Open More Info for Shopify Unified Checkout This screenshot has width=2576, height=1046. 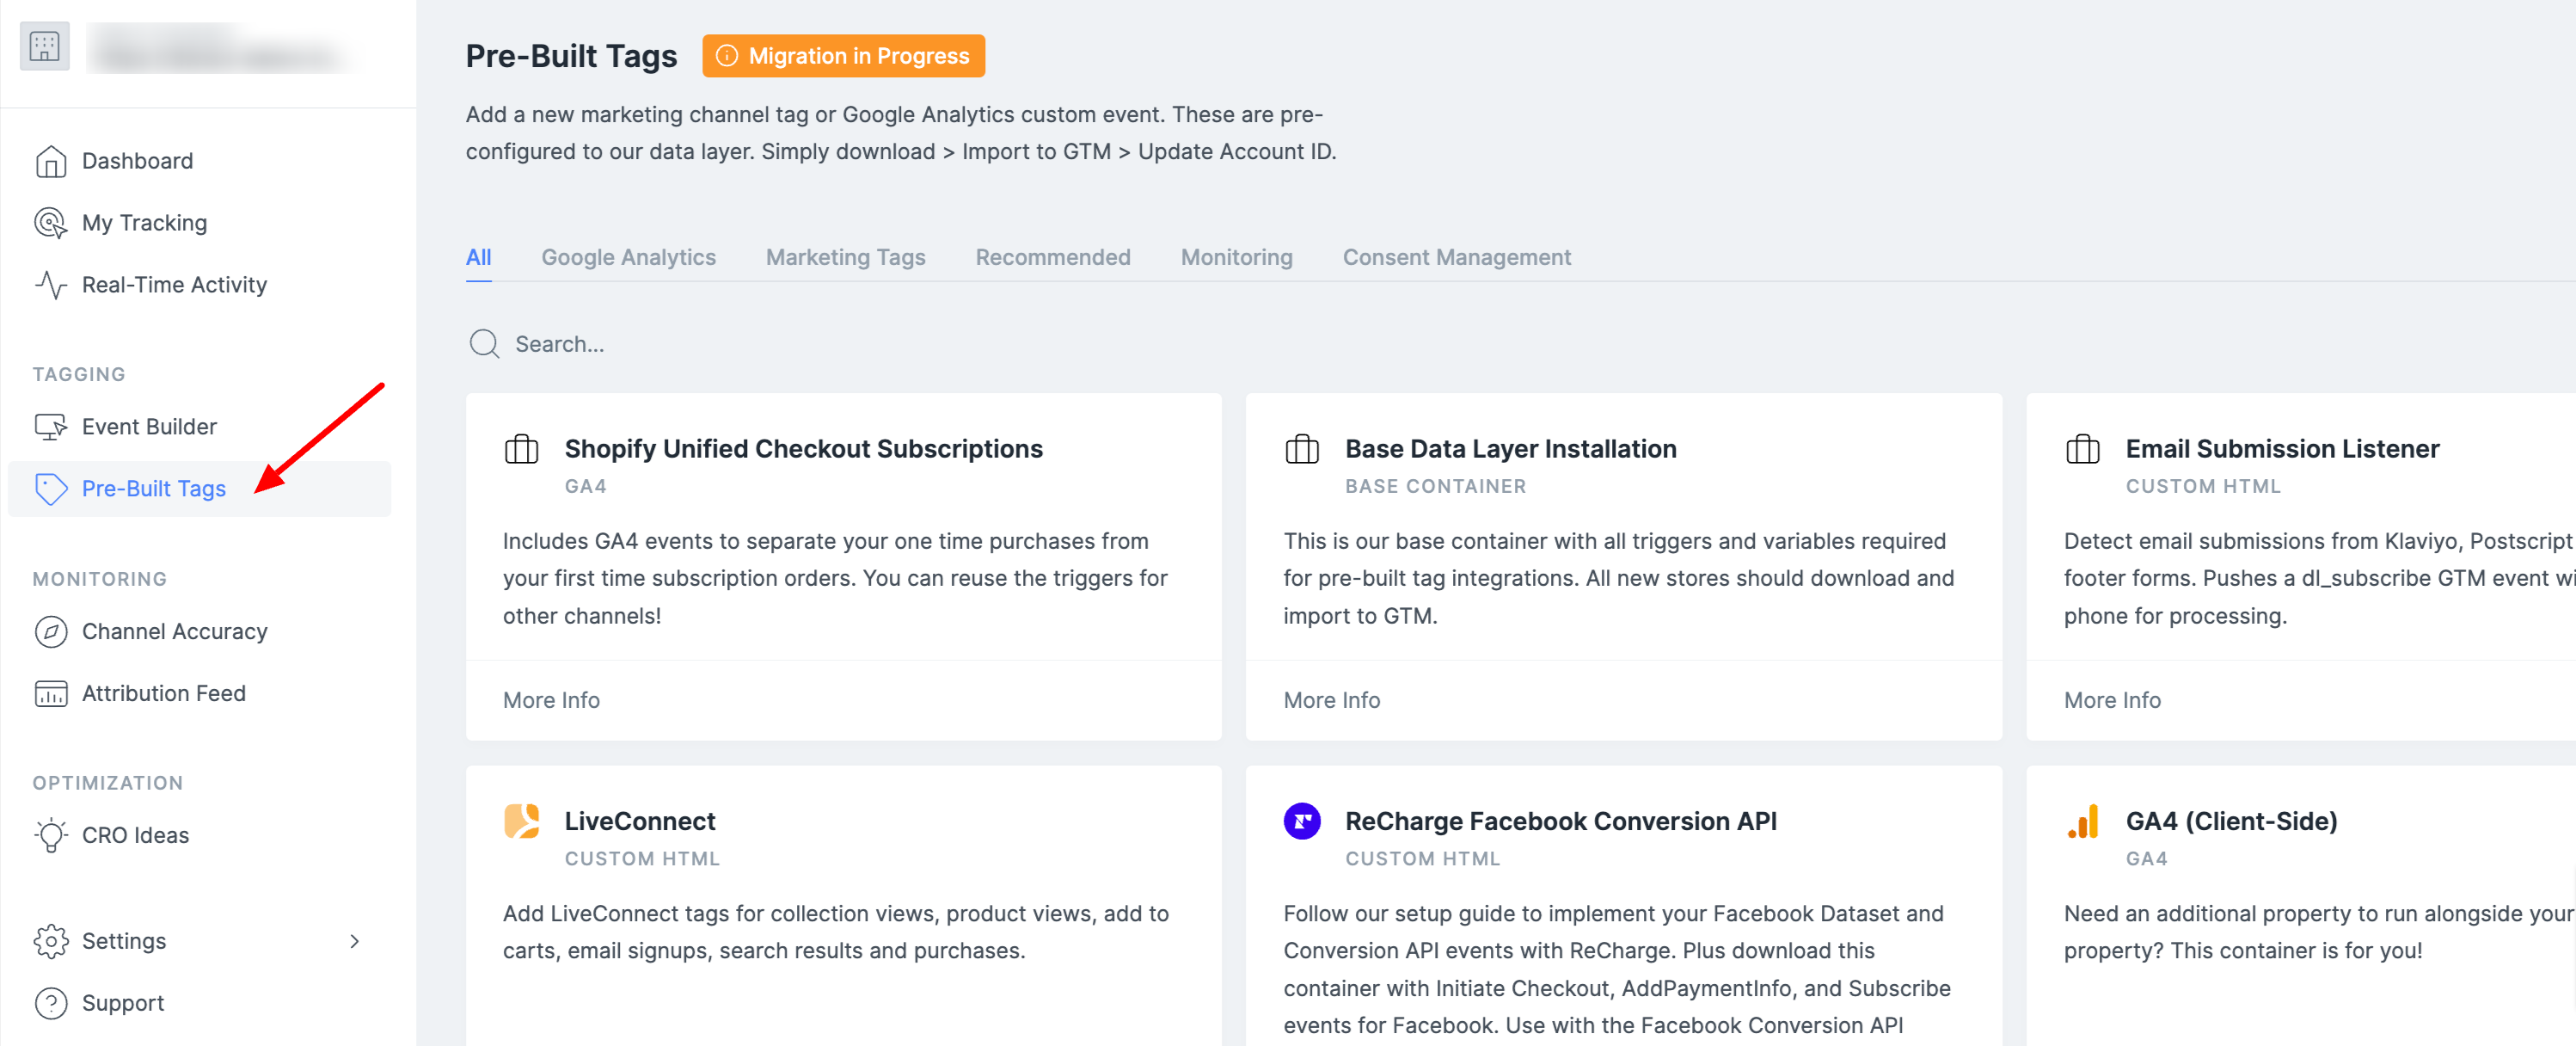pyautogui.click(x=551, y=701)
